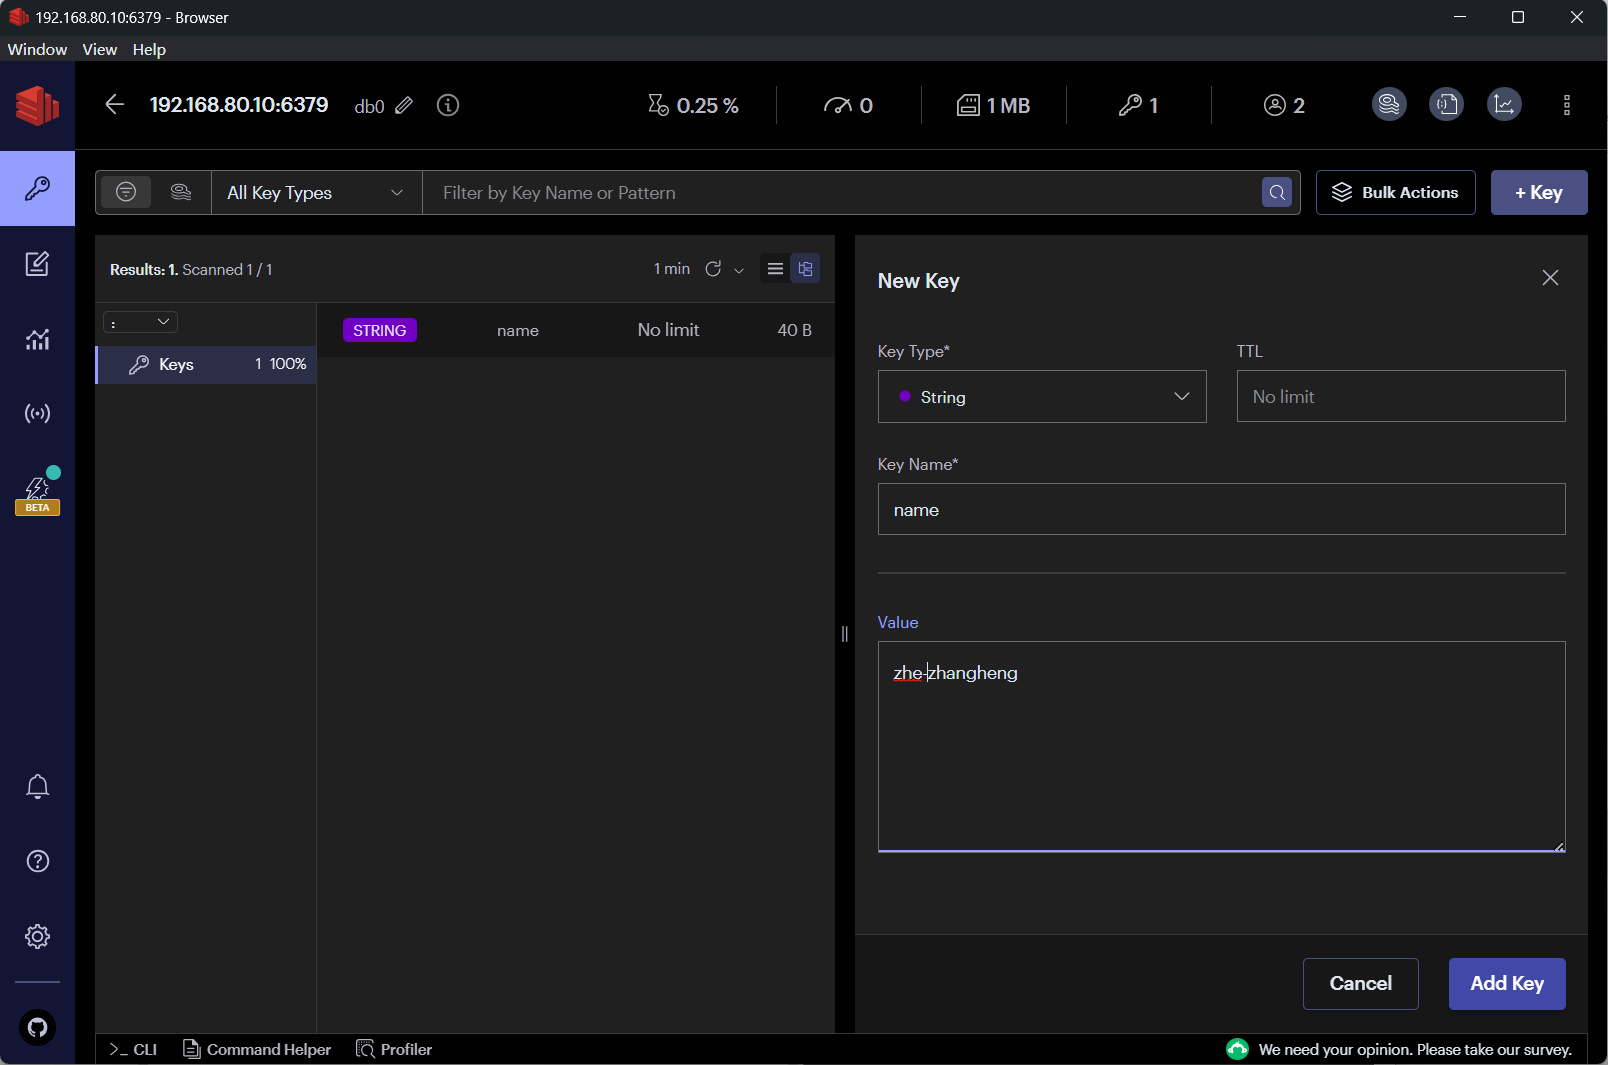The width and height of the screenshot is (1608, 1065).
Task: Open the Command Helper panel
Action: [257, 1049]
